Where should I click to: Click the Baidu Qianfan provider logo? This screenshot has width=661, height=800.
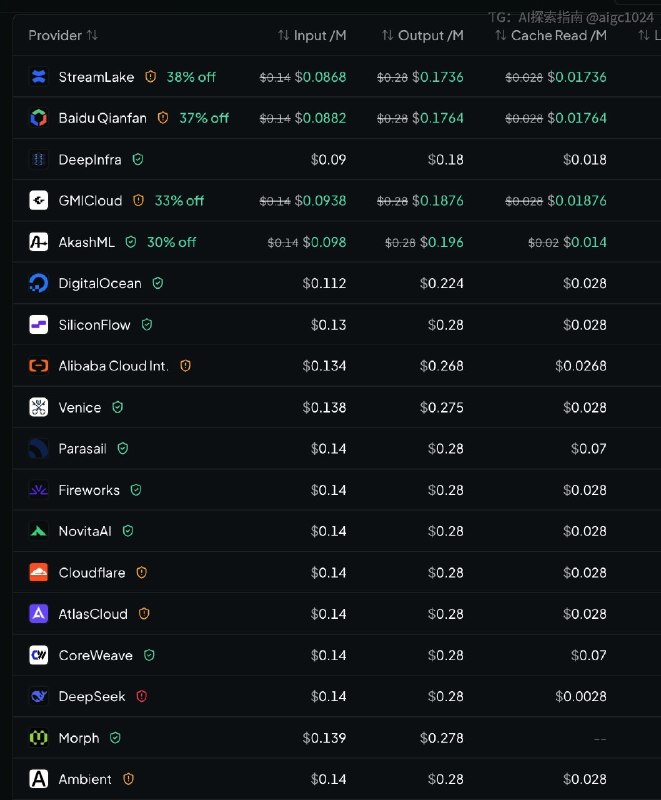pyautogui.click(x=39, y=118)
